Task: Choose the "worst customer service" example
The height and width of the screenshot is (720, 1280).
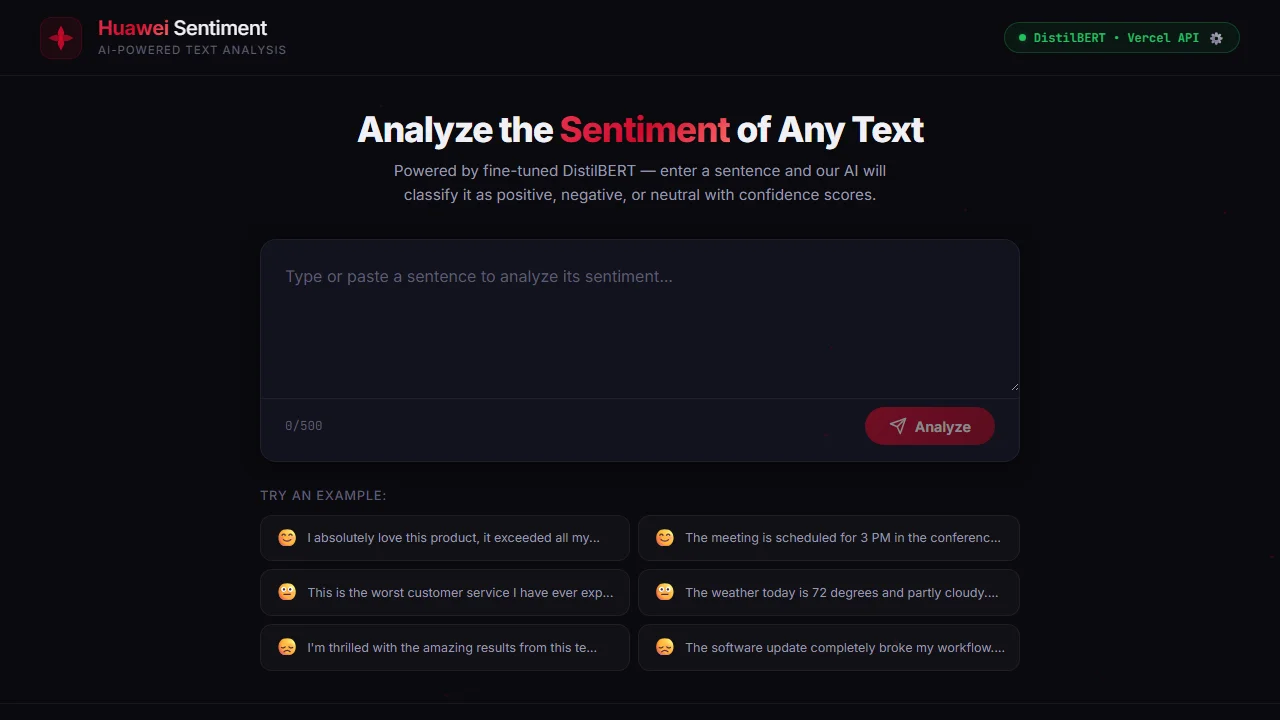Action: tap(445, 593)
